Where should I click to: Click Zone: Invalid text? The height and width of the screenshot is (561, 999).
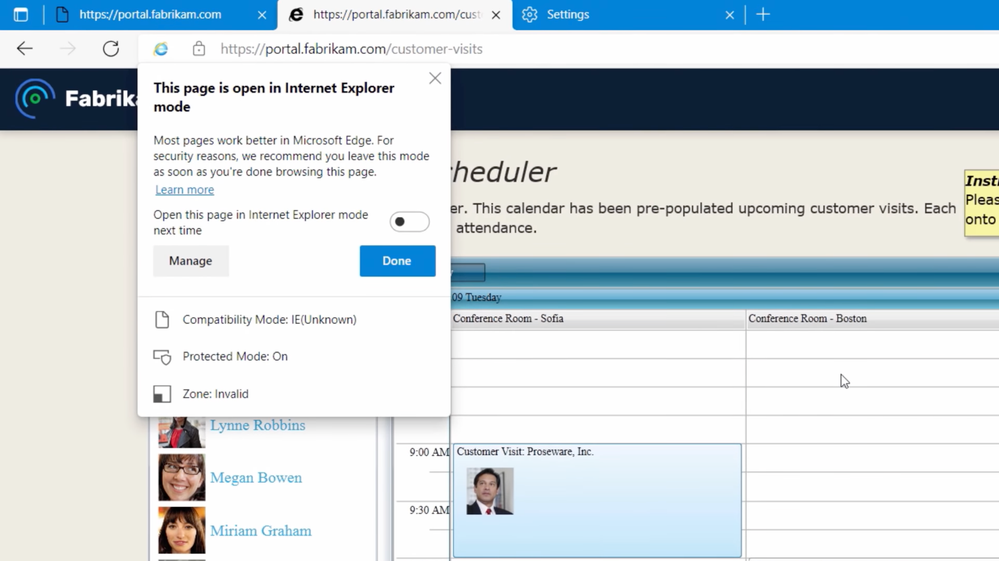point(215,394)
